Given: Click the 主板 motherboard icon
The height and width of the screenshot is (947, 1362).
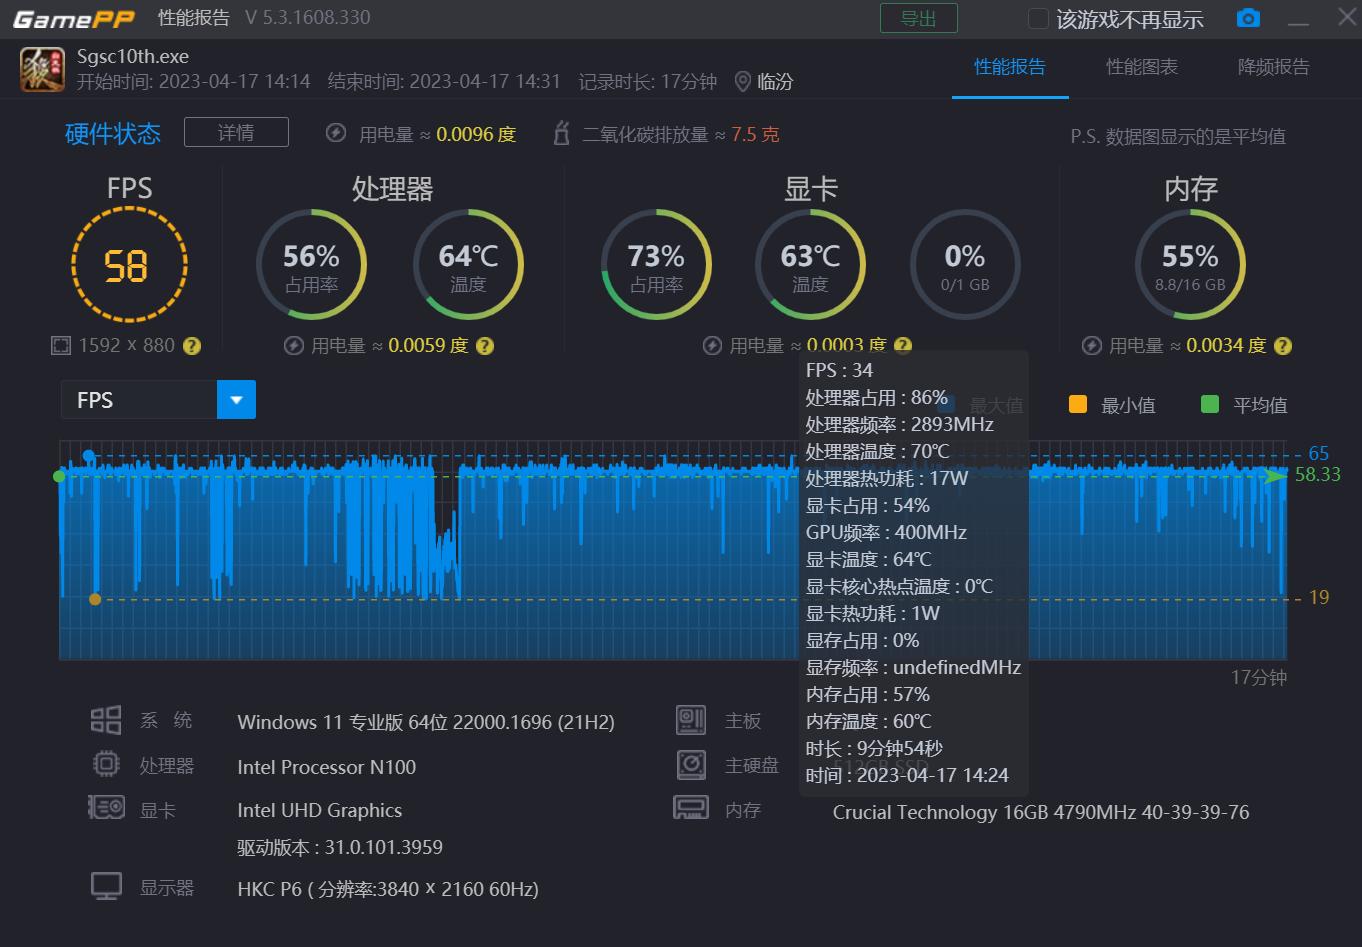Looking at the screenshot, I should coord(691,719).
